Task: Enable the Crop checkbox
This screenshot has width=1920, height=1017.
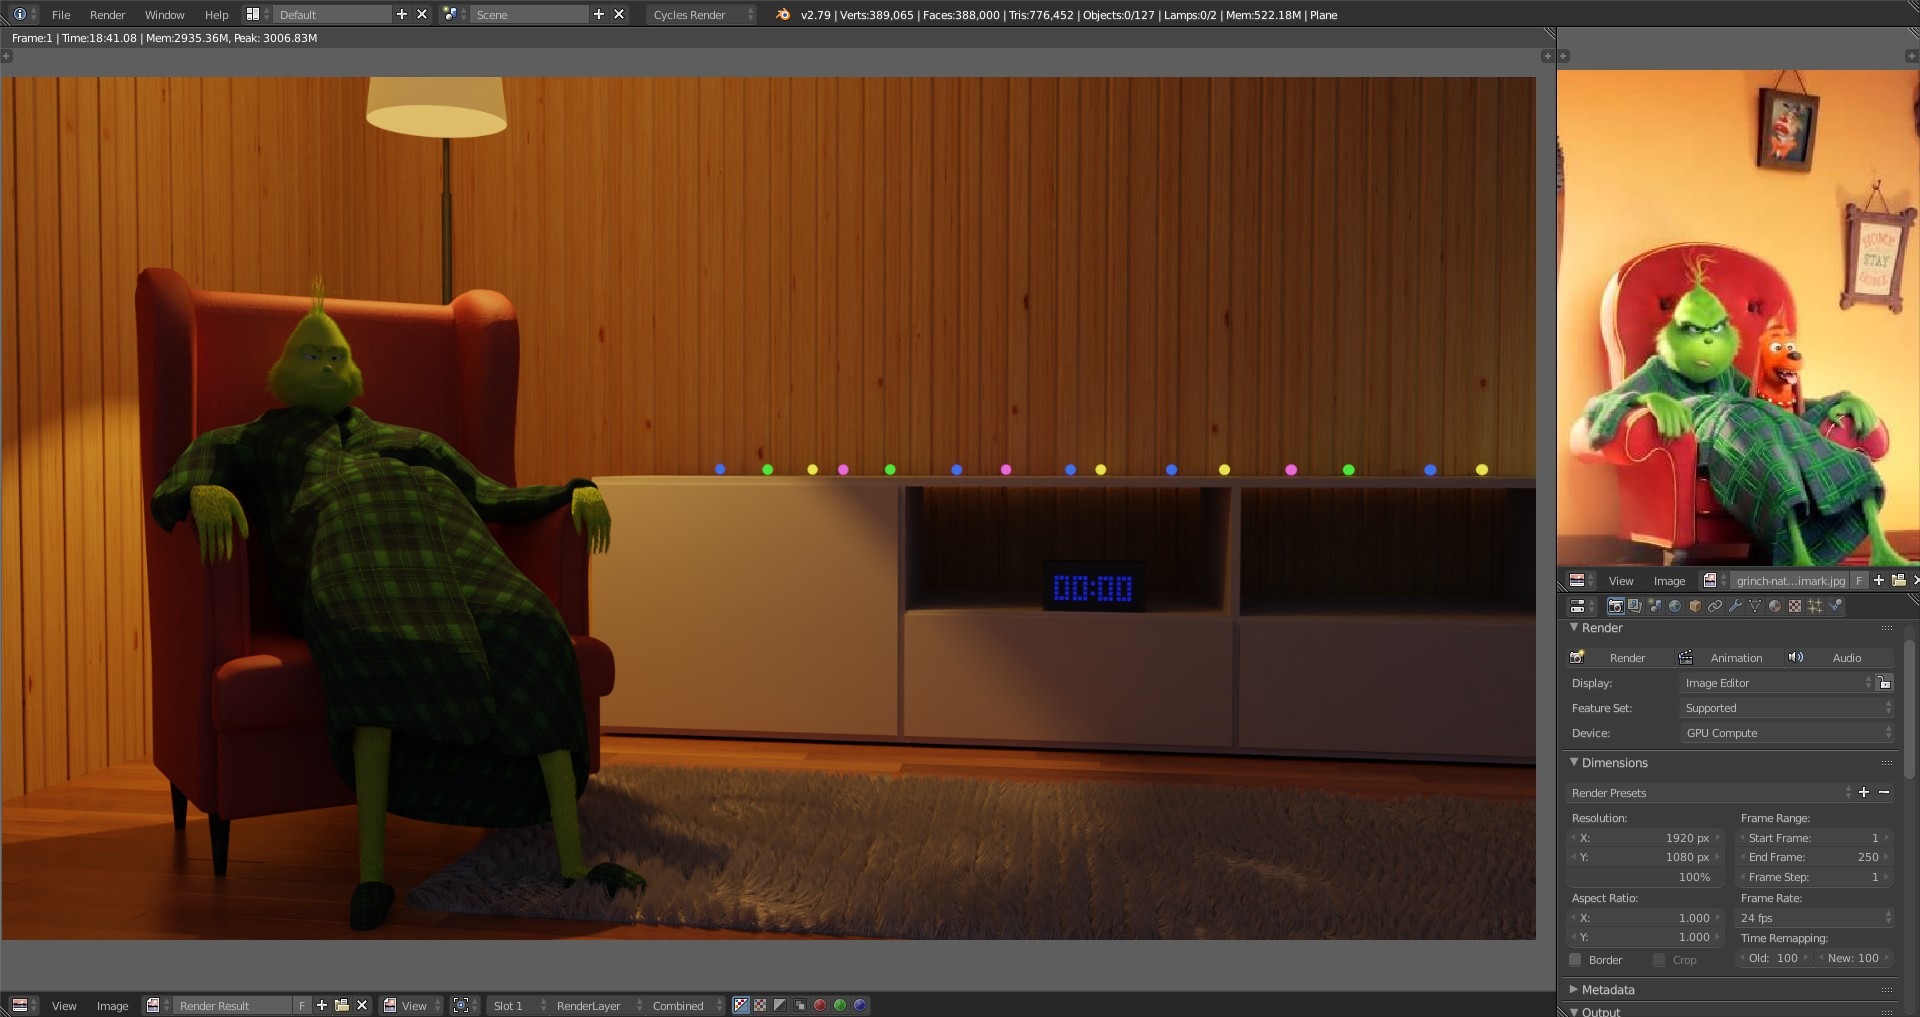Action: 1660,960
